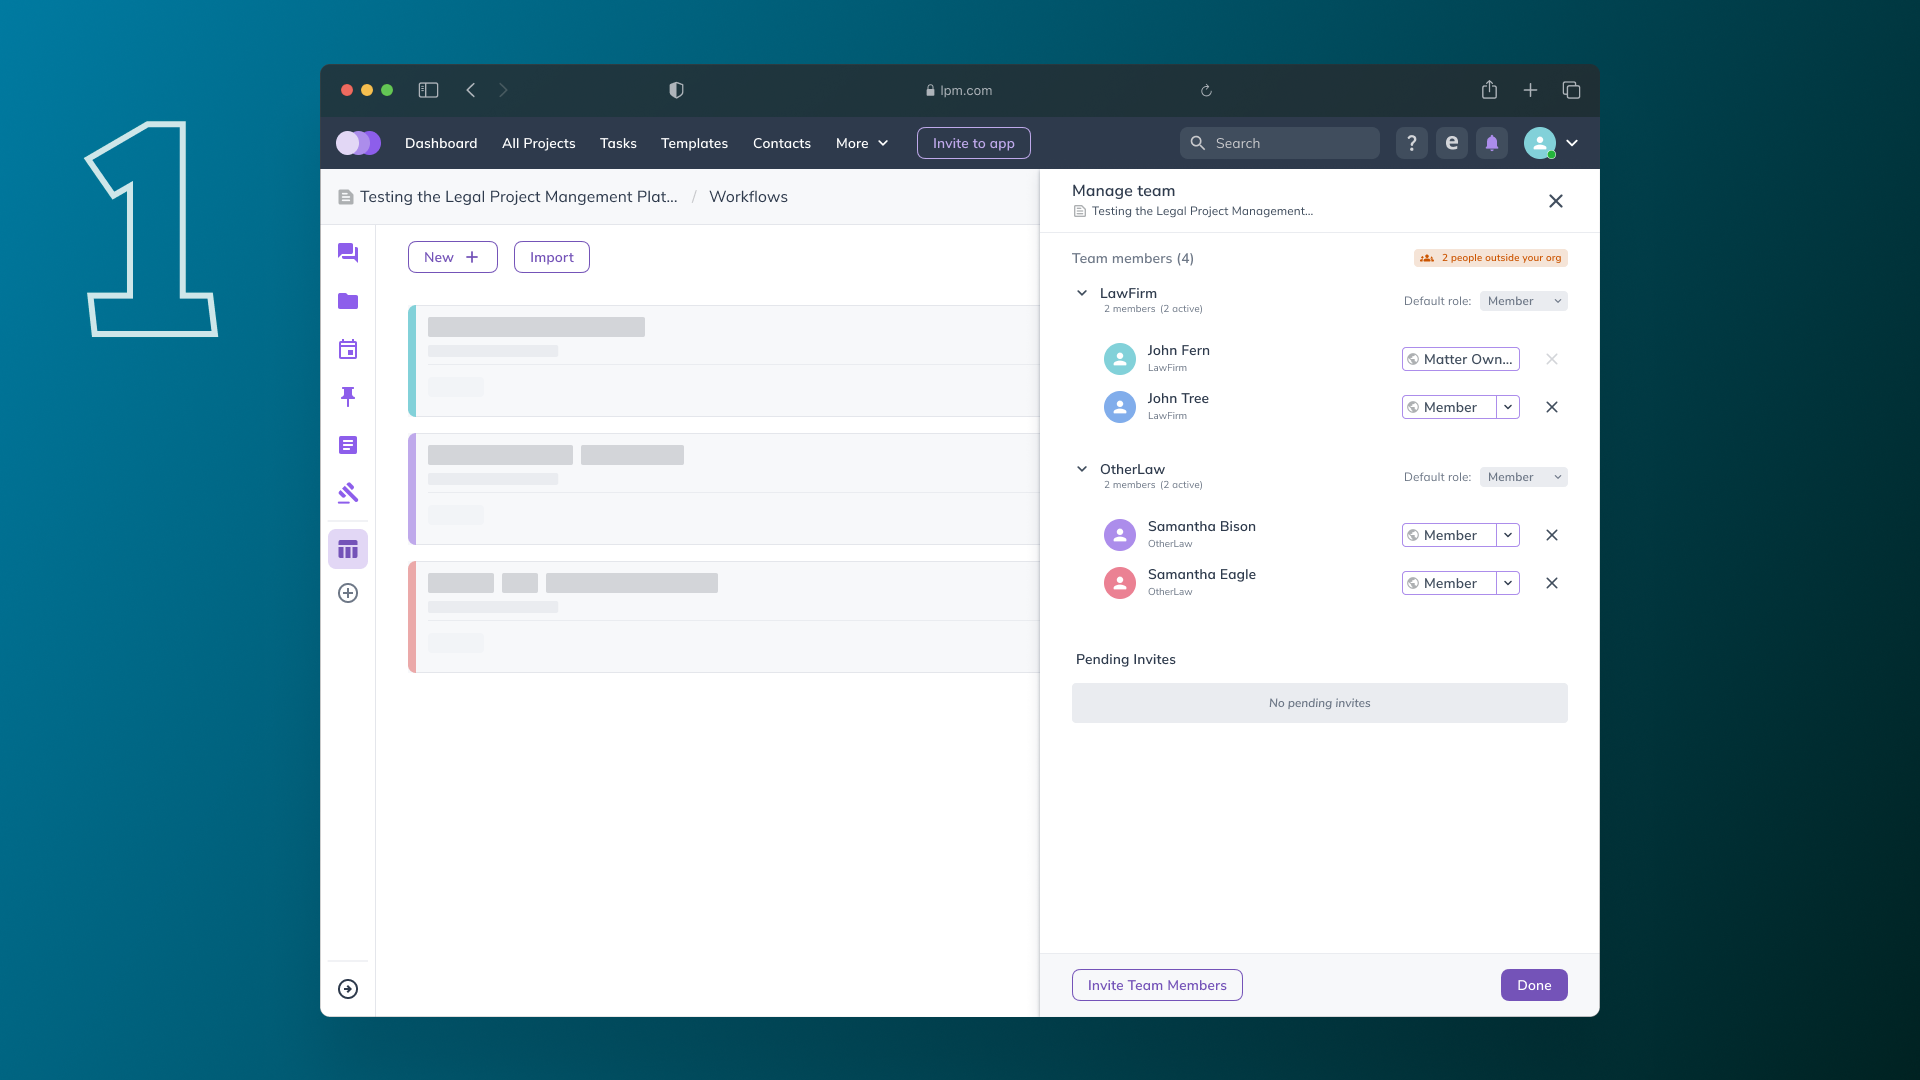Open the pinned items sidebar icon
The width and height of the screenshot is (1920, 1080).
(348, 397)
